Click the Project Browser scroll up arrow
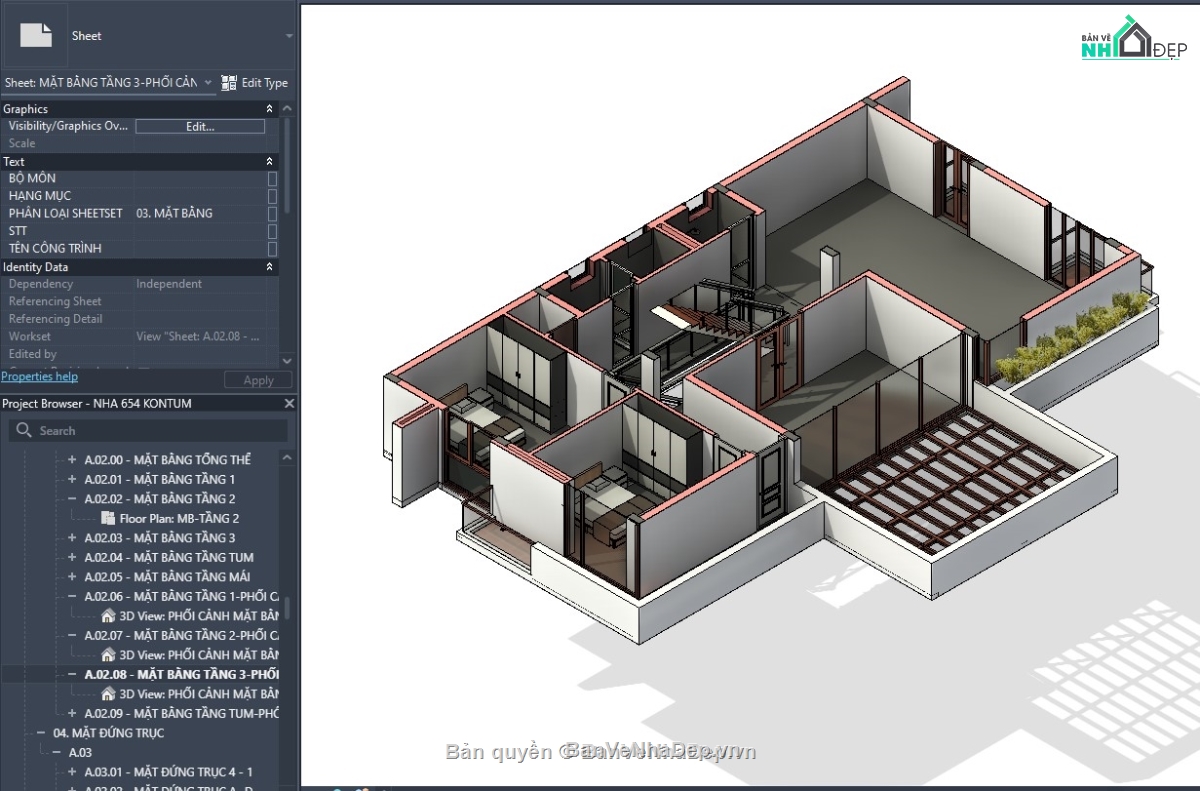This screenshot has height=791, width=1200. click(x=288, y=457)
